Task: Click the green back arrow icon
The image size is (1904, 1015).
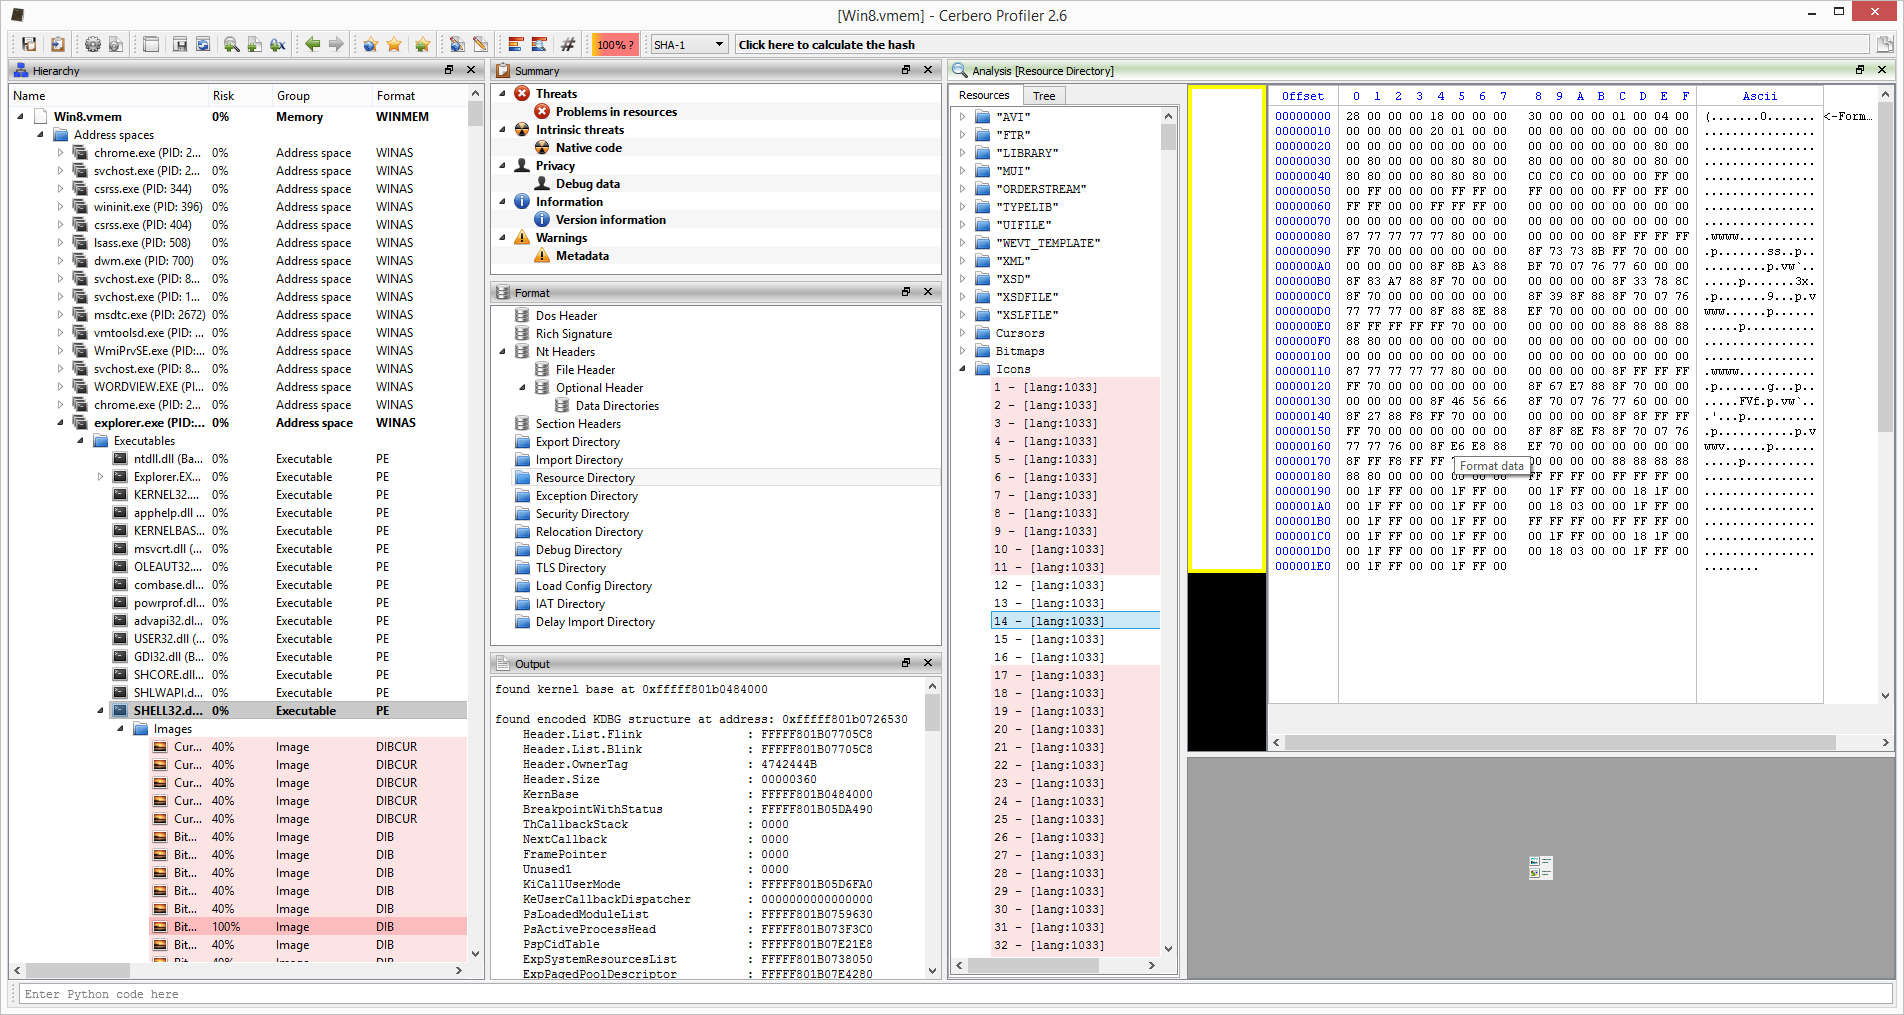Action: (x=313, y=44)
